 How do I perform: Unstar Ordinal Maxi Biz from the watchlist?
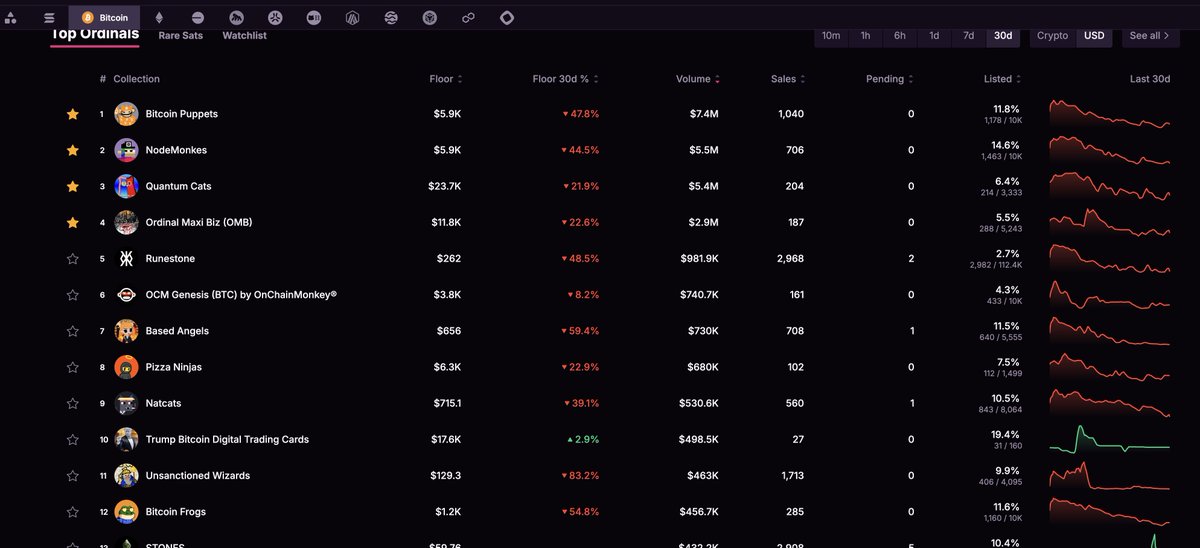pyautogui.click(x=72, y=222)
